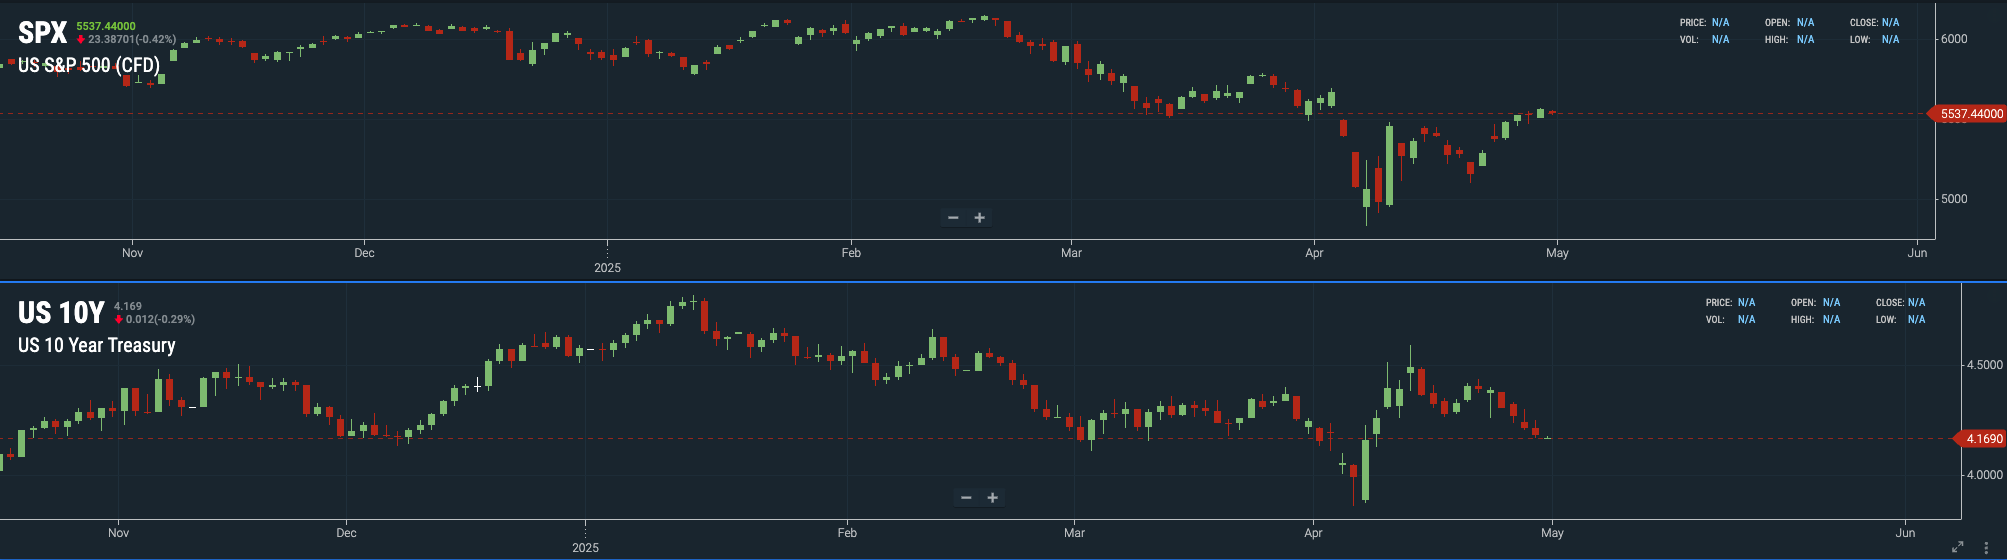Viewport: 2007px width, 560px height.
Task: Click the SPX ticker title
Action: 43,33
